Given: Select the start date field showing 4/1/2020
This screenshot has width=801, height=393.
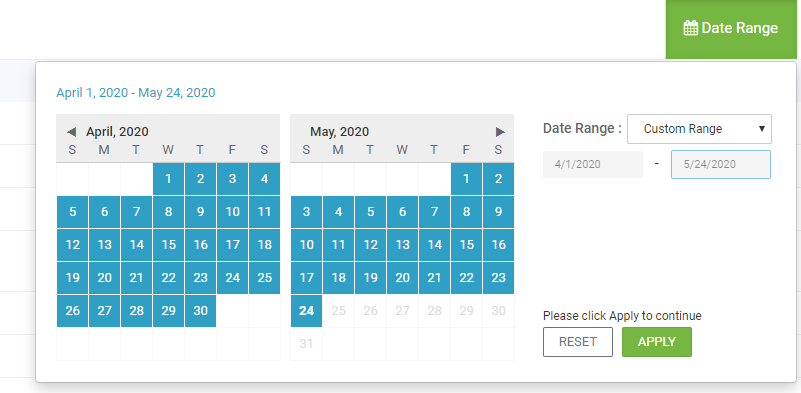Looking at the screenshot, I should (593, 165).
